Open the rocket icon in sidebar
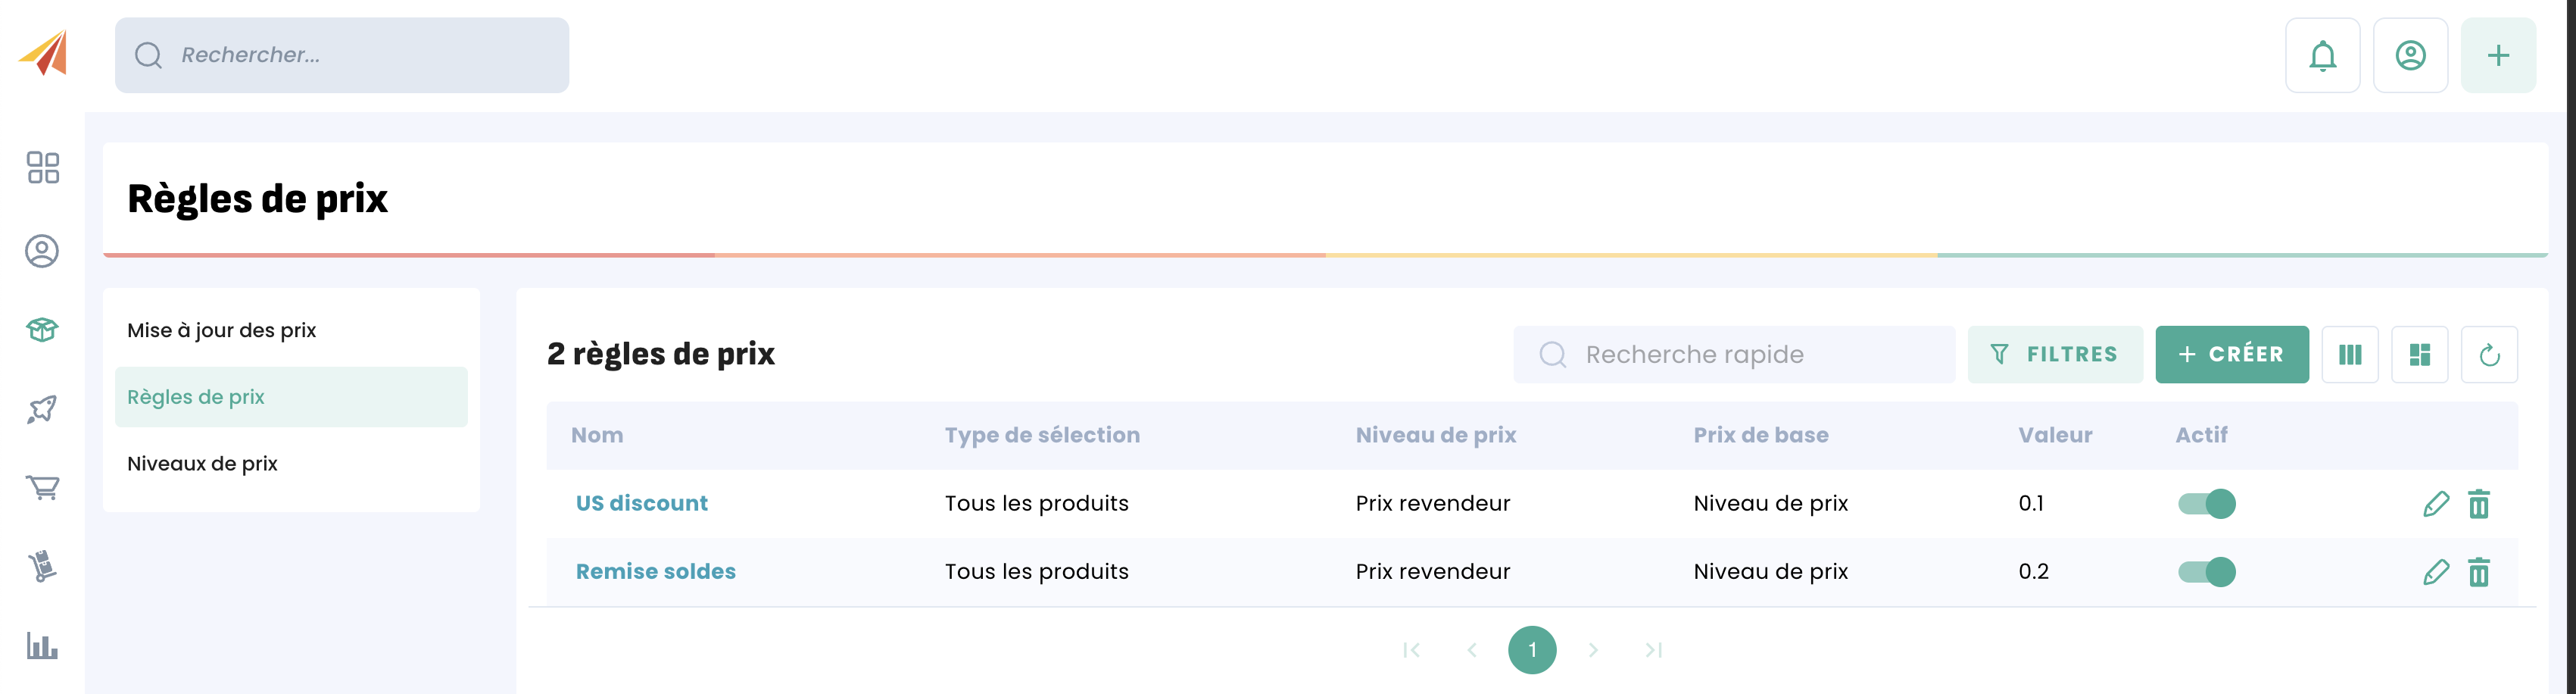 43,409
